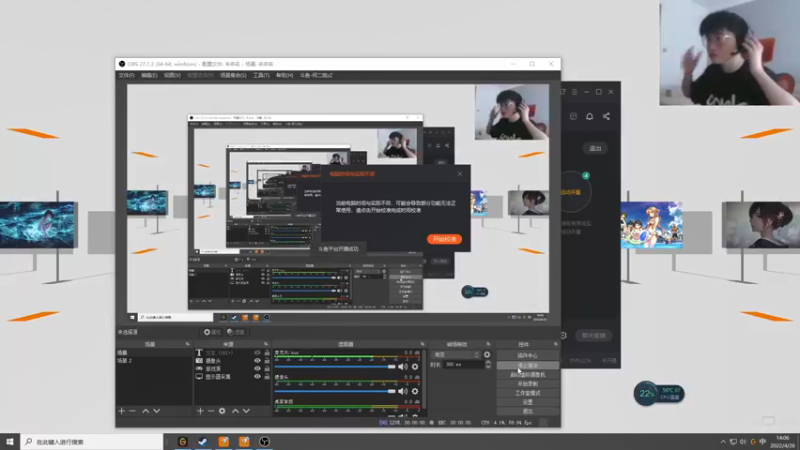The image size is (800, 450).
Task: Remove selected source with minus icon
Action: tap(211, 411)
